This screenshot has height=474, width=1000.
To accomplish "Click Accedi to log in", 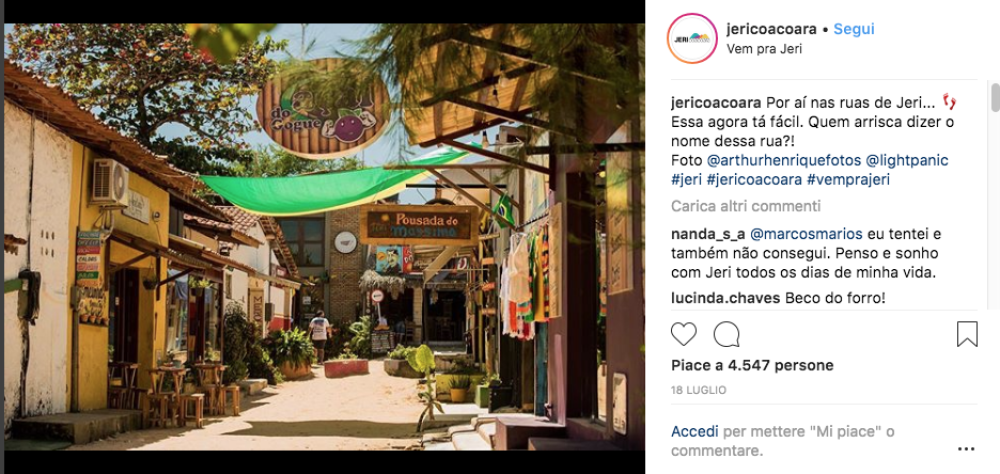I will (x=695, y=432).
